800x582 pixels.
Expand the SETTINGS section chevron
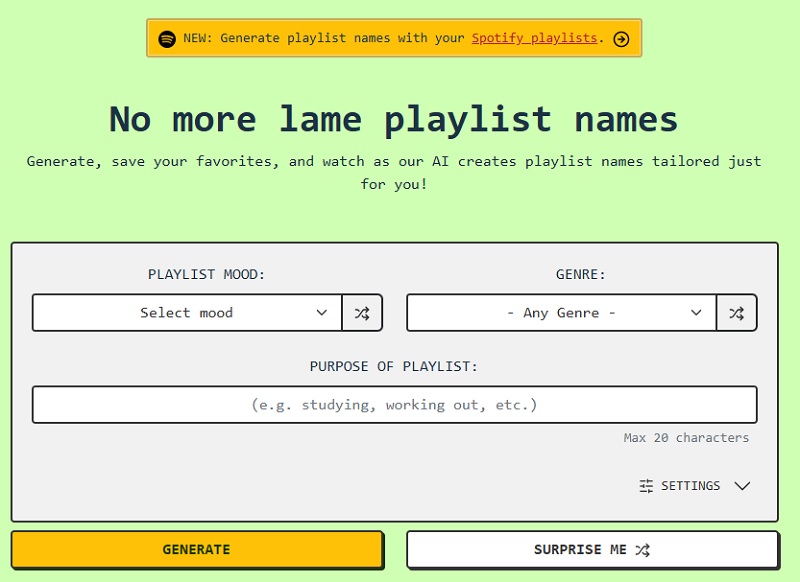[x=742, y=486]
